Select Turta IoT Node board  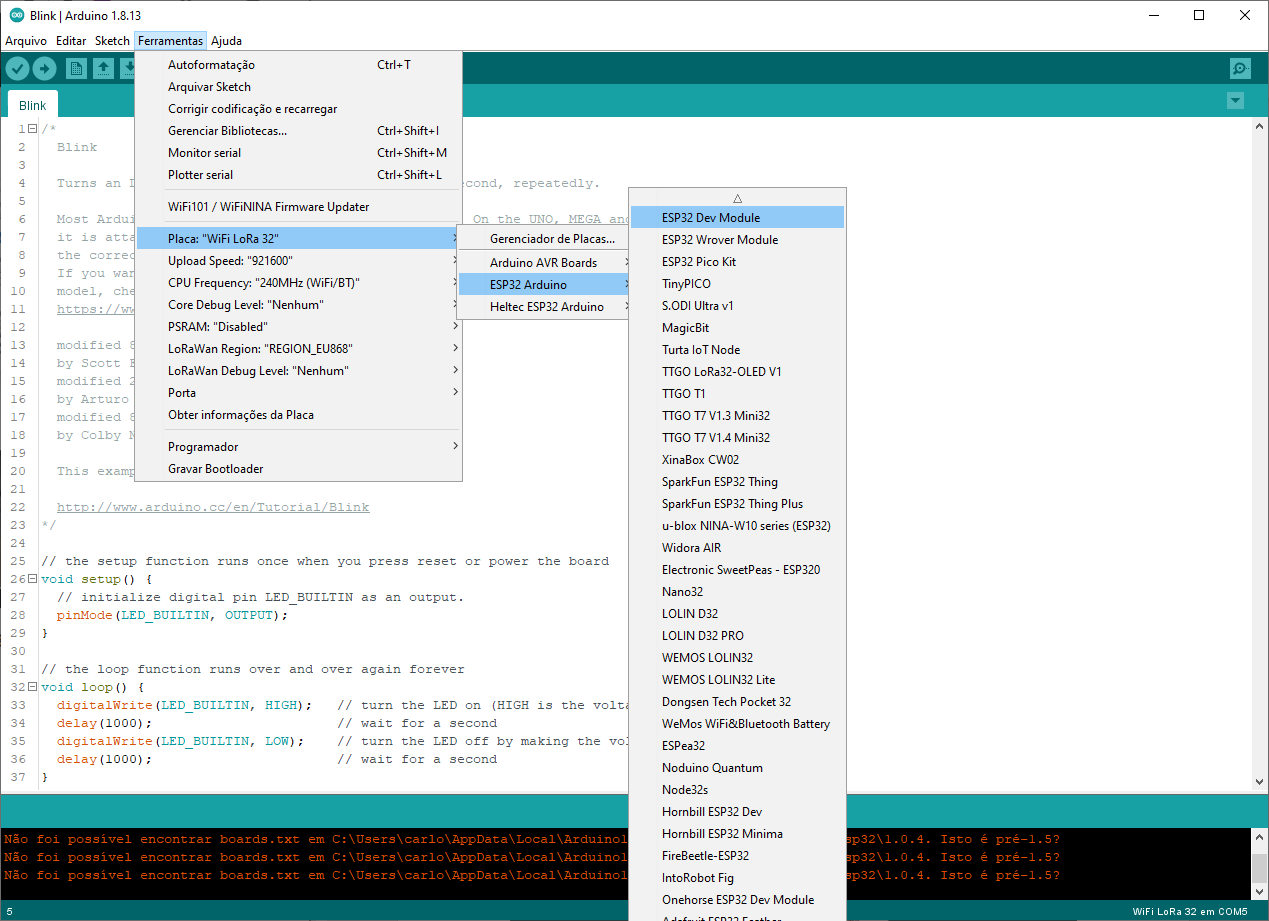point(738,350)
